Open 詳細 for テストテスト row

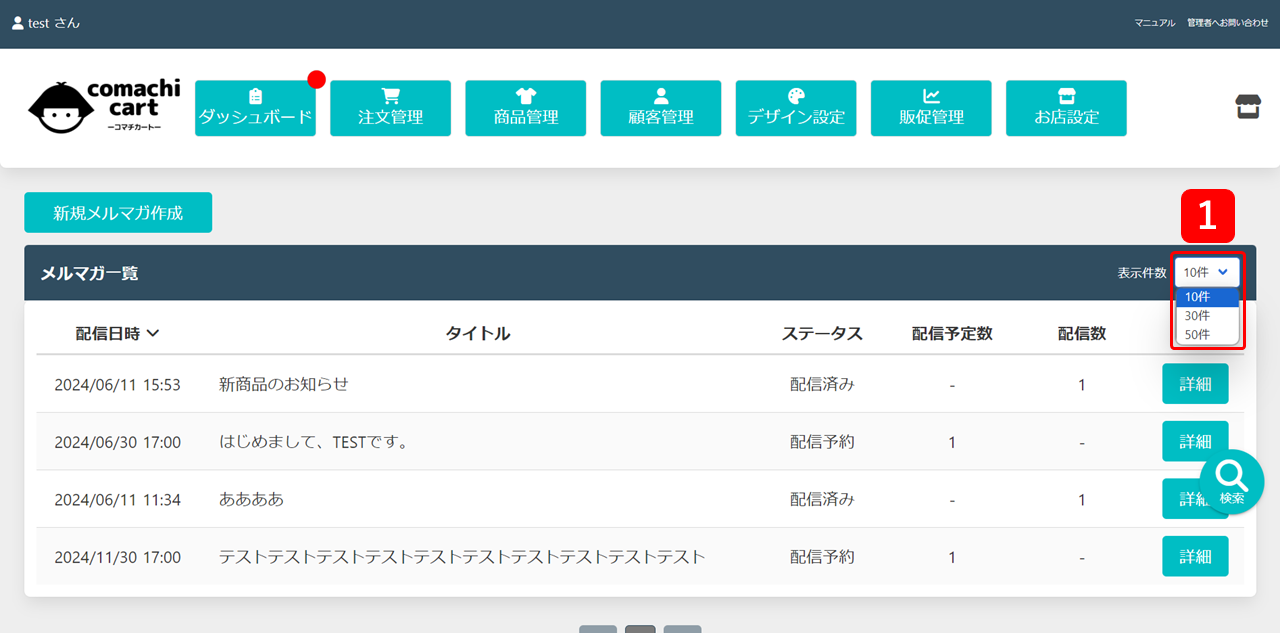pyautogui.click(x=1195, y=557)
